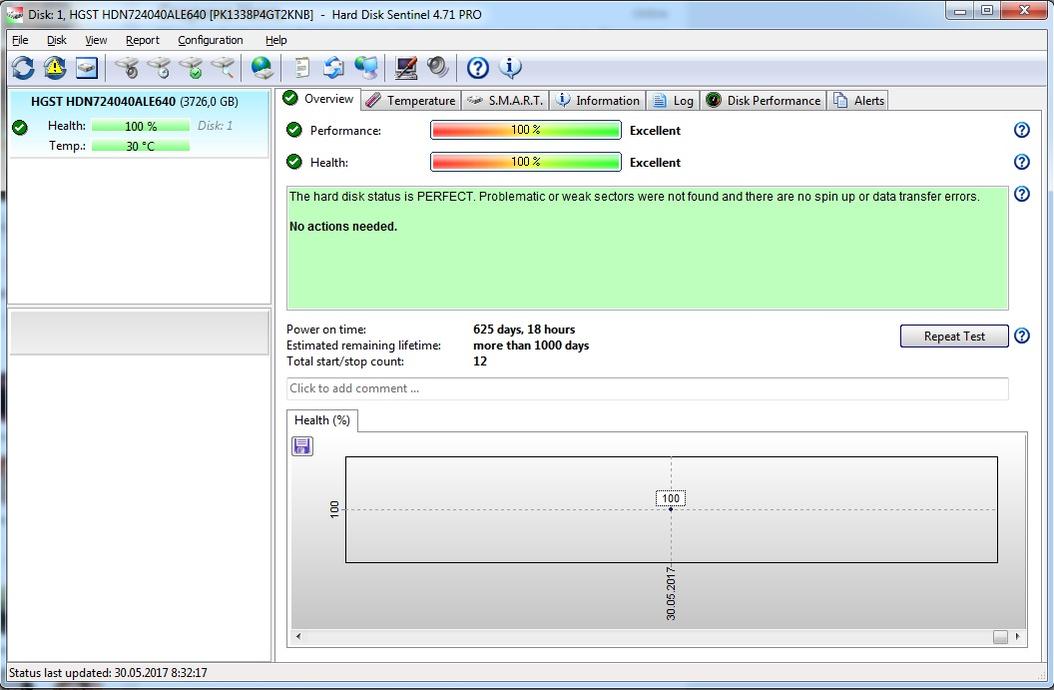The width and height of the screenshot is (1054, 690).
Task: Click the title bar application icon
Action: (x=14, y=14)
